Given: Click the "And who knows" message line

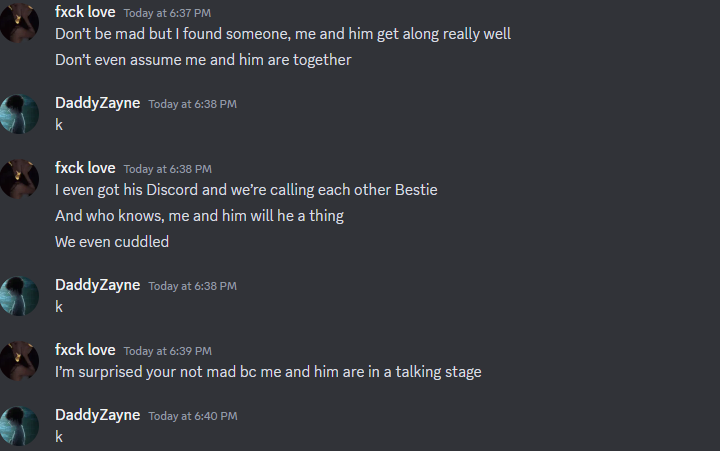Looking at the screenshot, I should coord(199,215).
